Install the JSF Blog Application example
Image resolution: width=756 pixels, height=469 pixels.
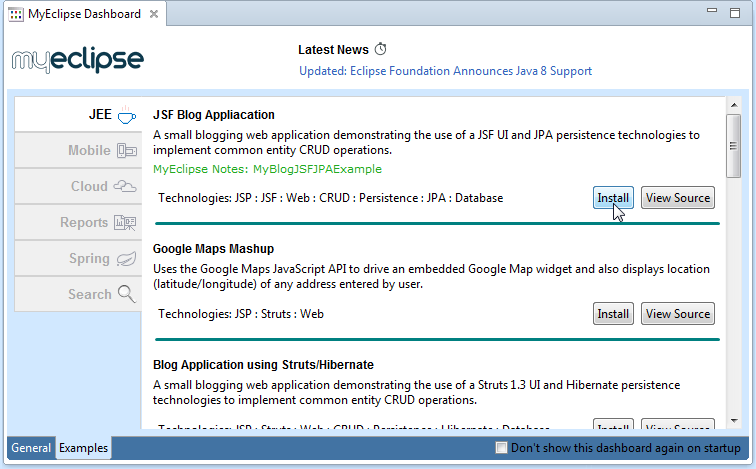click(x=613, y=198)
